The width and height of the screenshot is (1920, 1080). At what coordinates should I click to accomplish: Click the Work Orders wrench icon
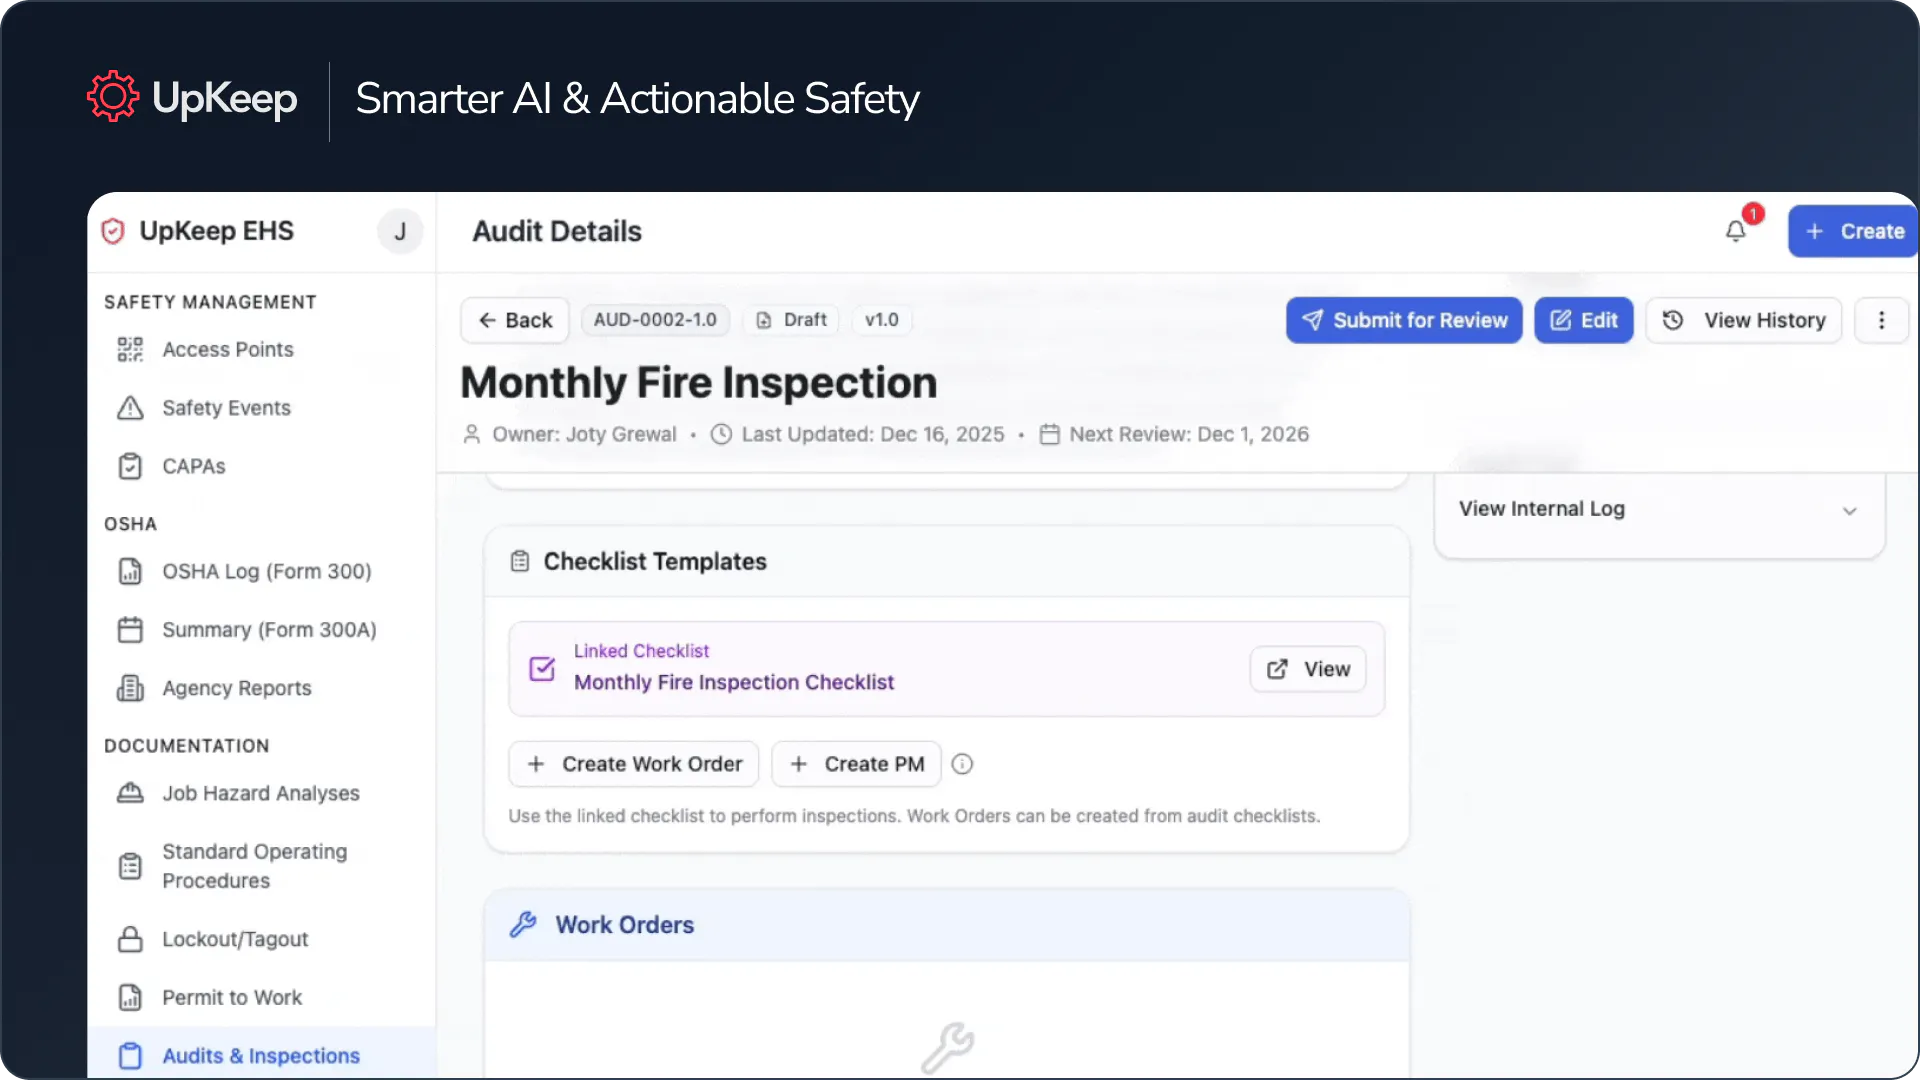click(524, 924)
